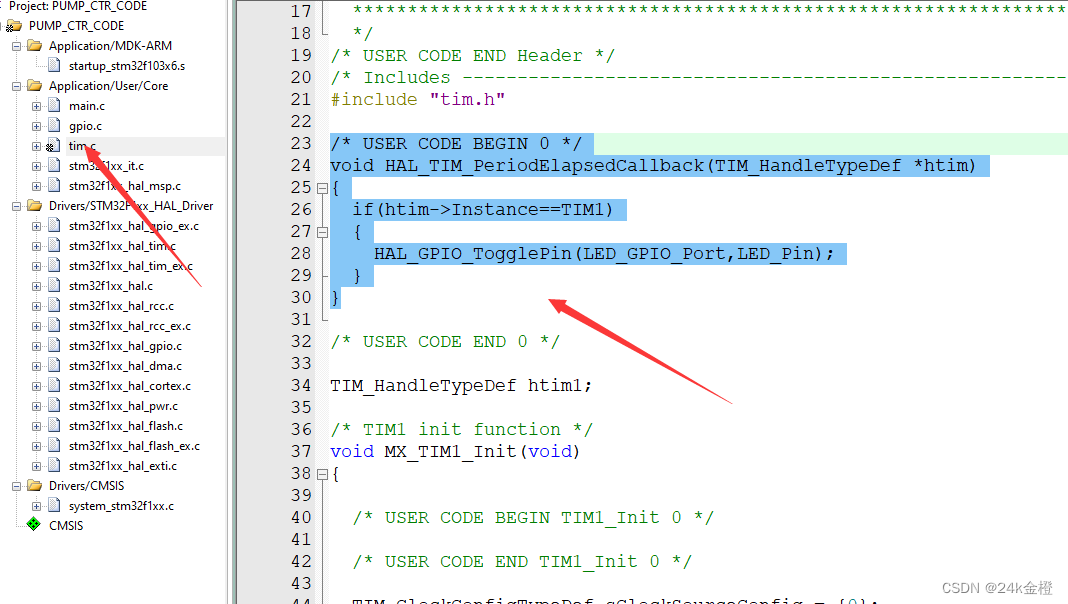Open startup_stm32f103x6.s file
1068x604 pixels.
[x=127, y=66]
